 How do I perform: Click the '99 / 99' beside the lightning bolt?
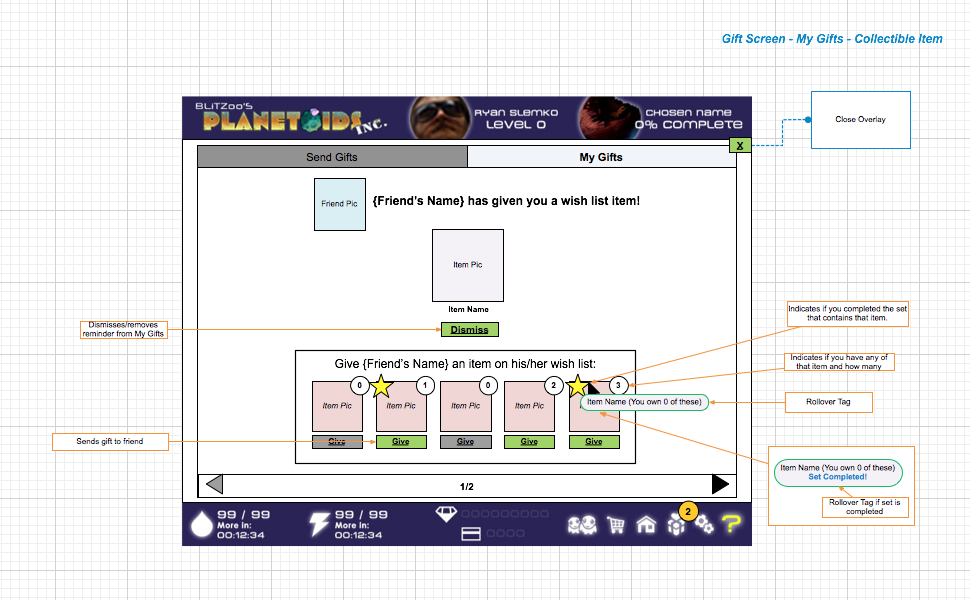tap(361, 515)
